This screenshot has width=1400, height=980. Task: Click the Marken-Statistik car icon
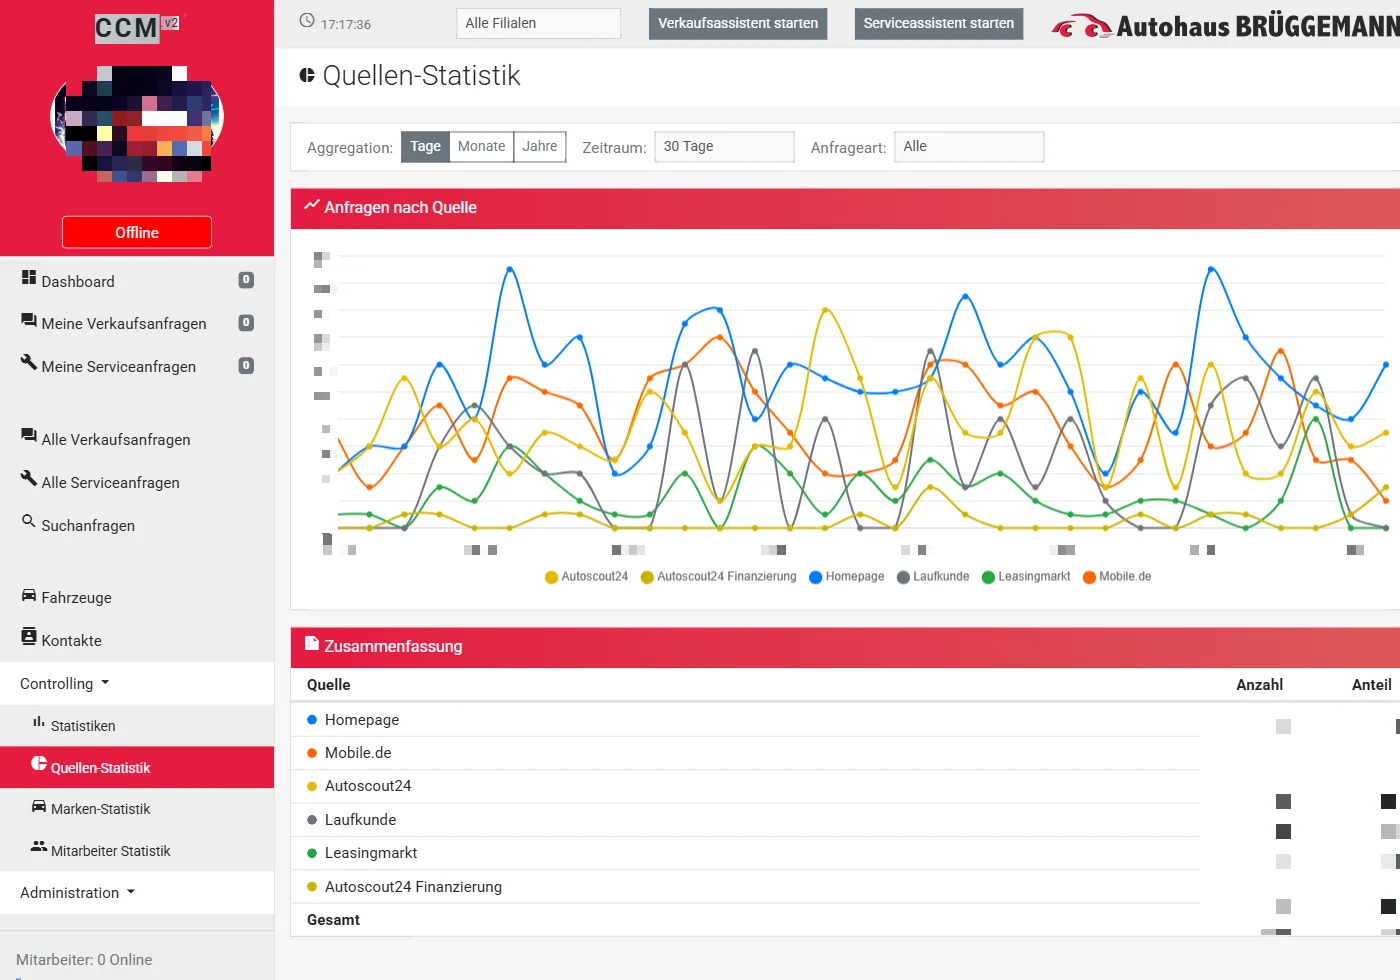39,806
